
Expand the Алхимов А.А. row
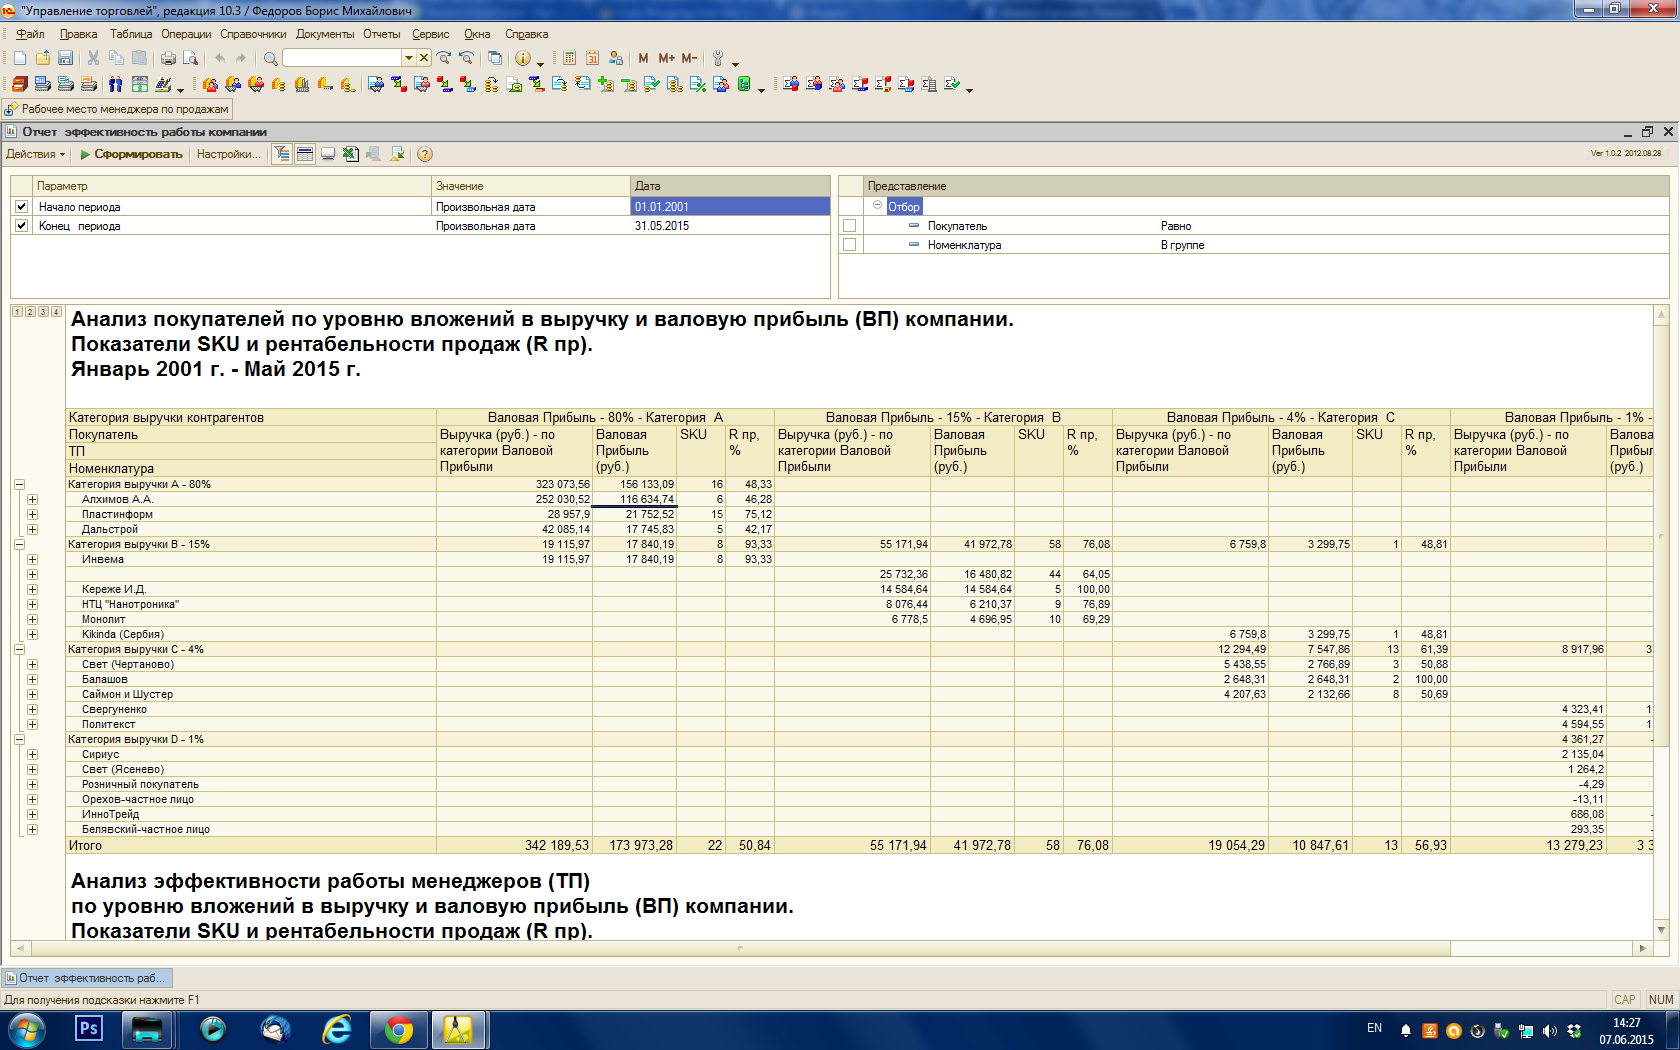pos(32,499)
